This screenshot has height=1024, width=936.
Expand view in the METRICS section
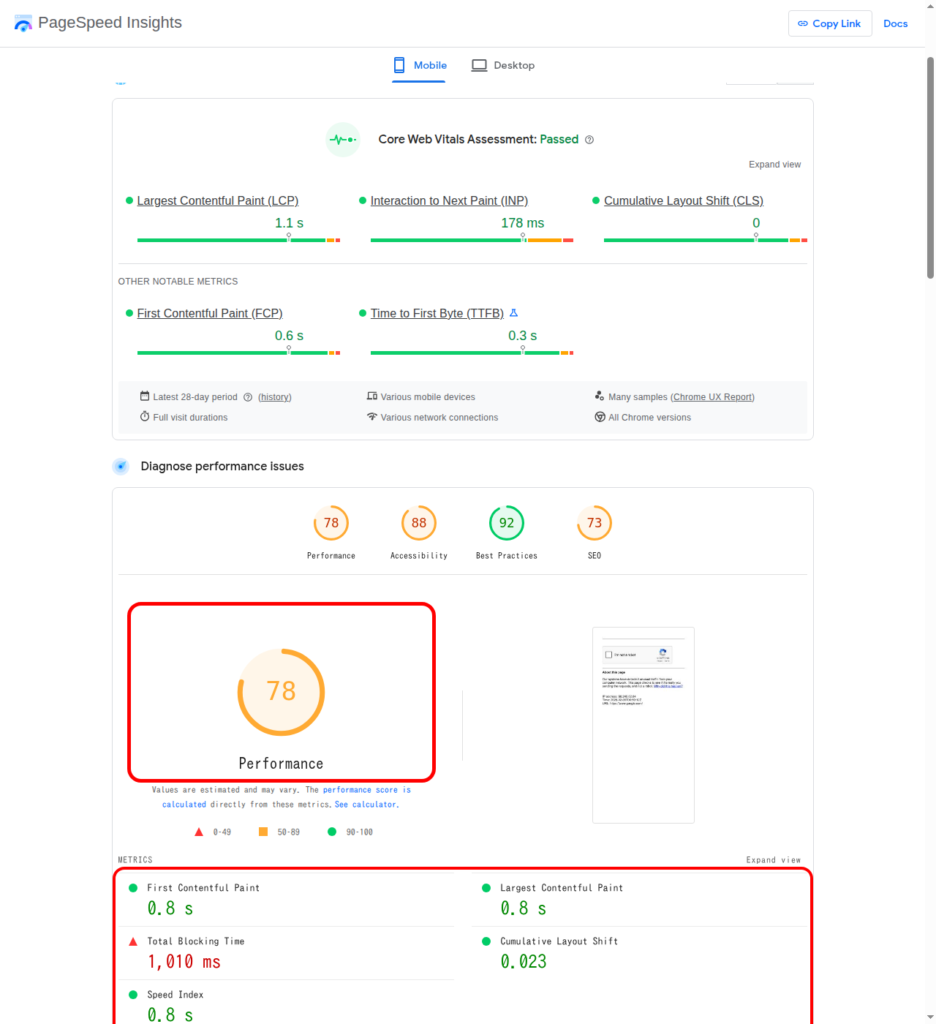[x=773, y=859]
